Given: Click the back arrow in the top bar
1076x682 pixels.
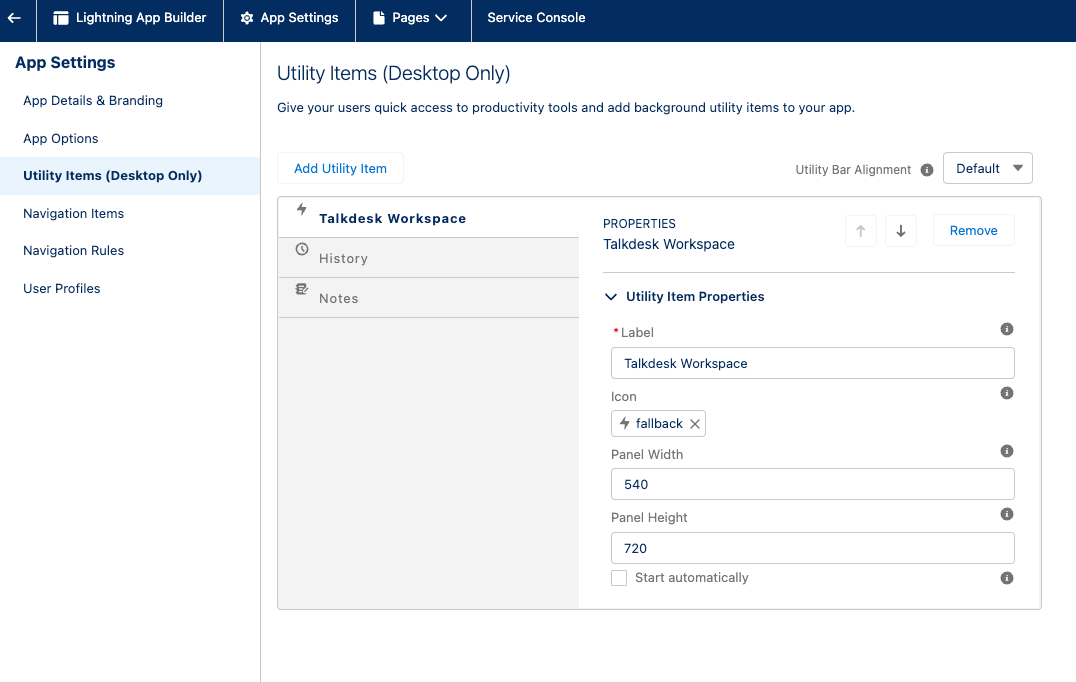Looking at the screenshot, I should click(15, 16).
